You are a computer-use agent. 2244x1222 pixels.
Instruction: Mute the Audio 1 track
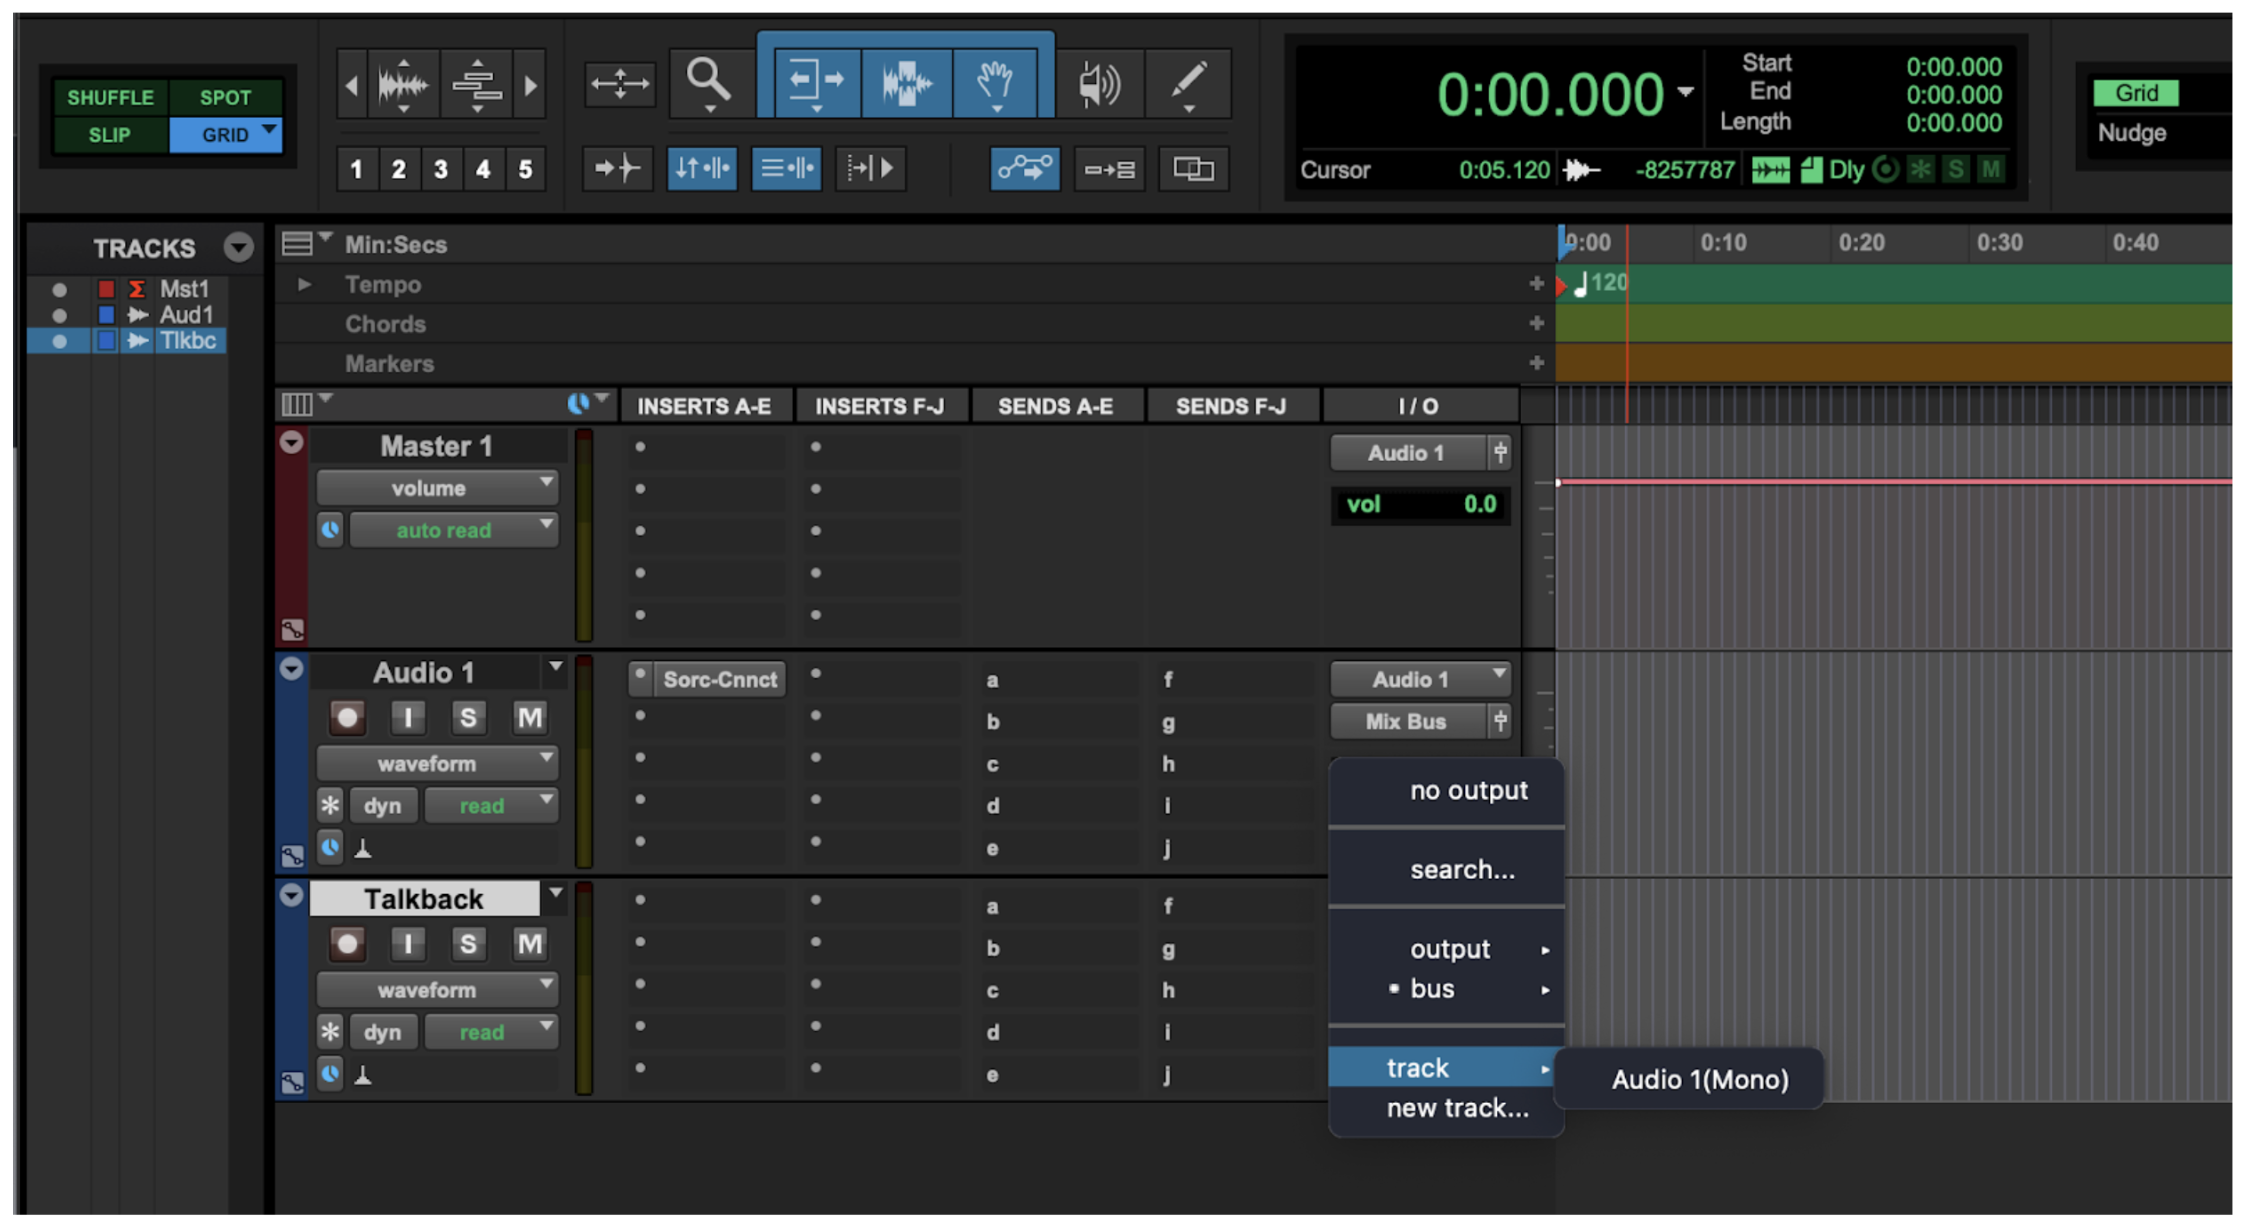click(529, 717)
